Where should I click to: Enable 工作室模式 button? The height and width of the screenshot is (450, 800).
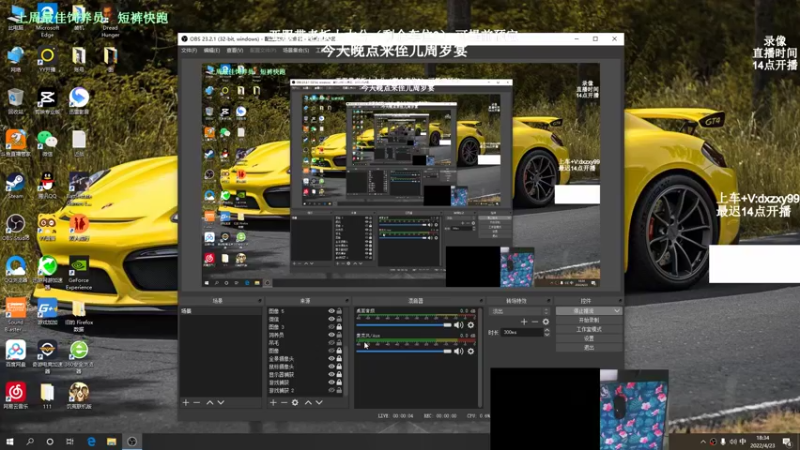click(589, 329)
